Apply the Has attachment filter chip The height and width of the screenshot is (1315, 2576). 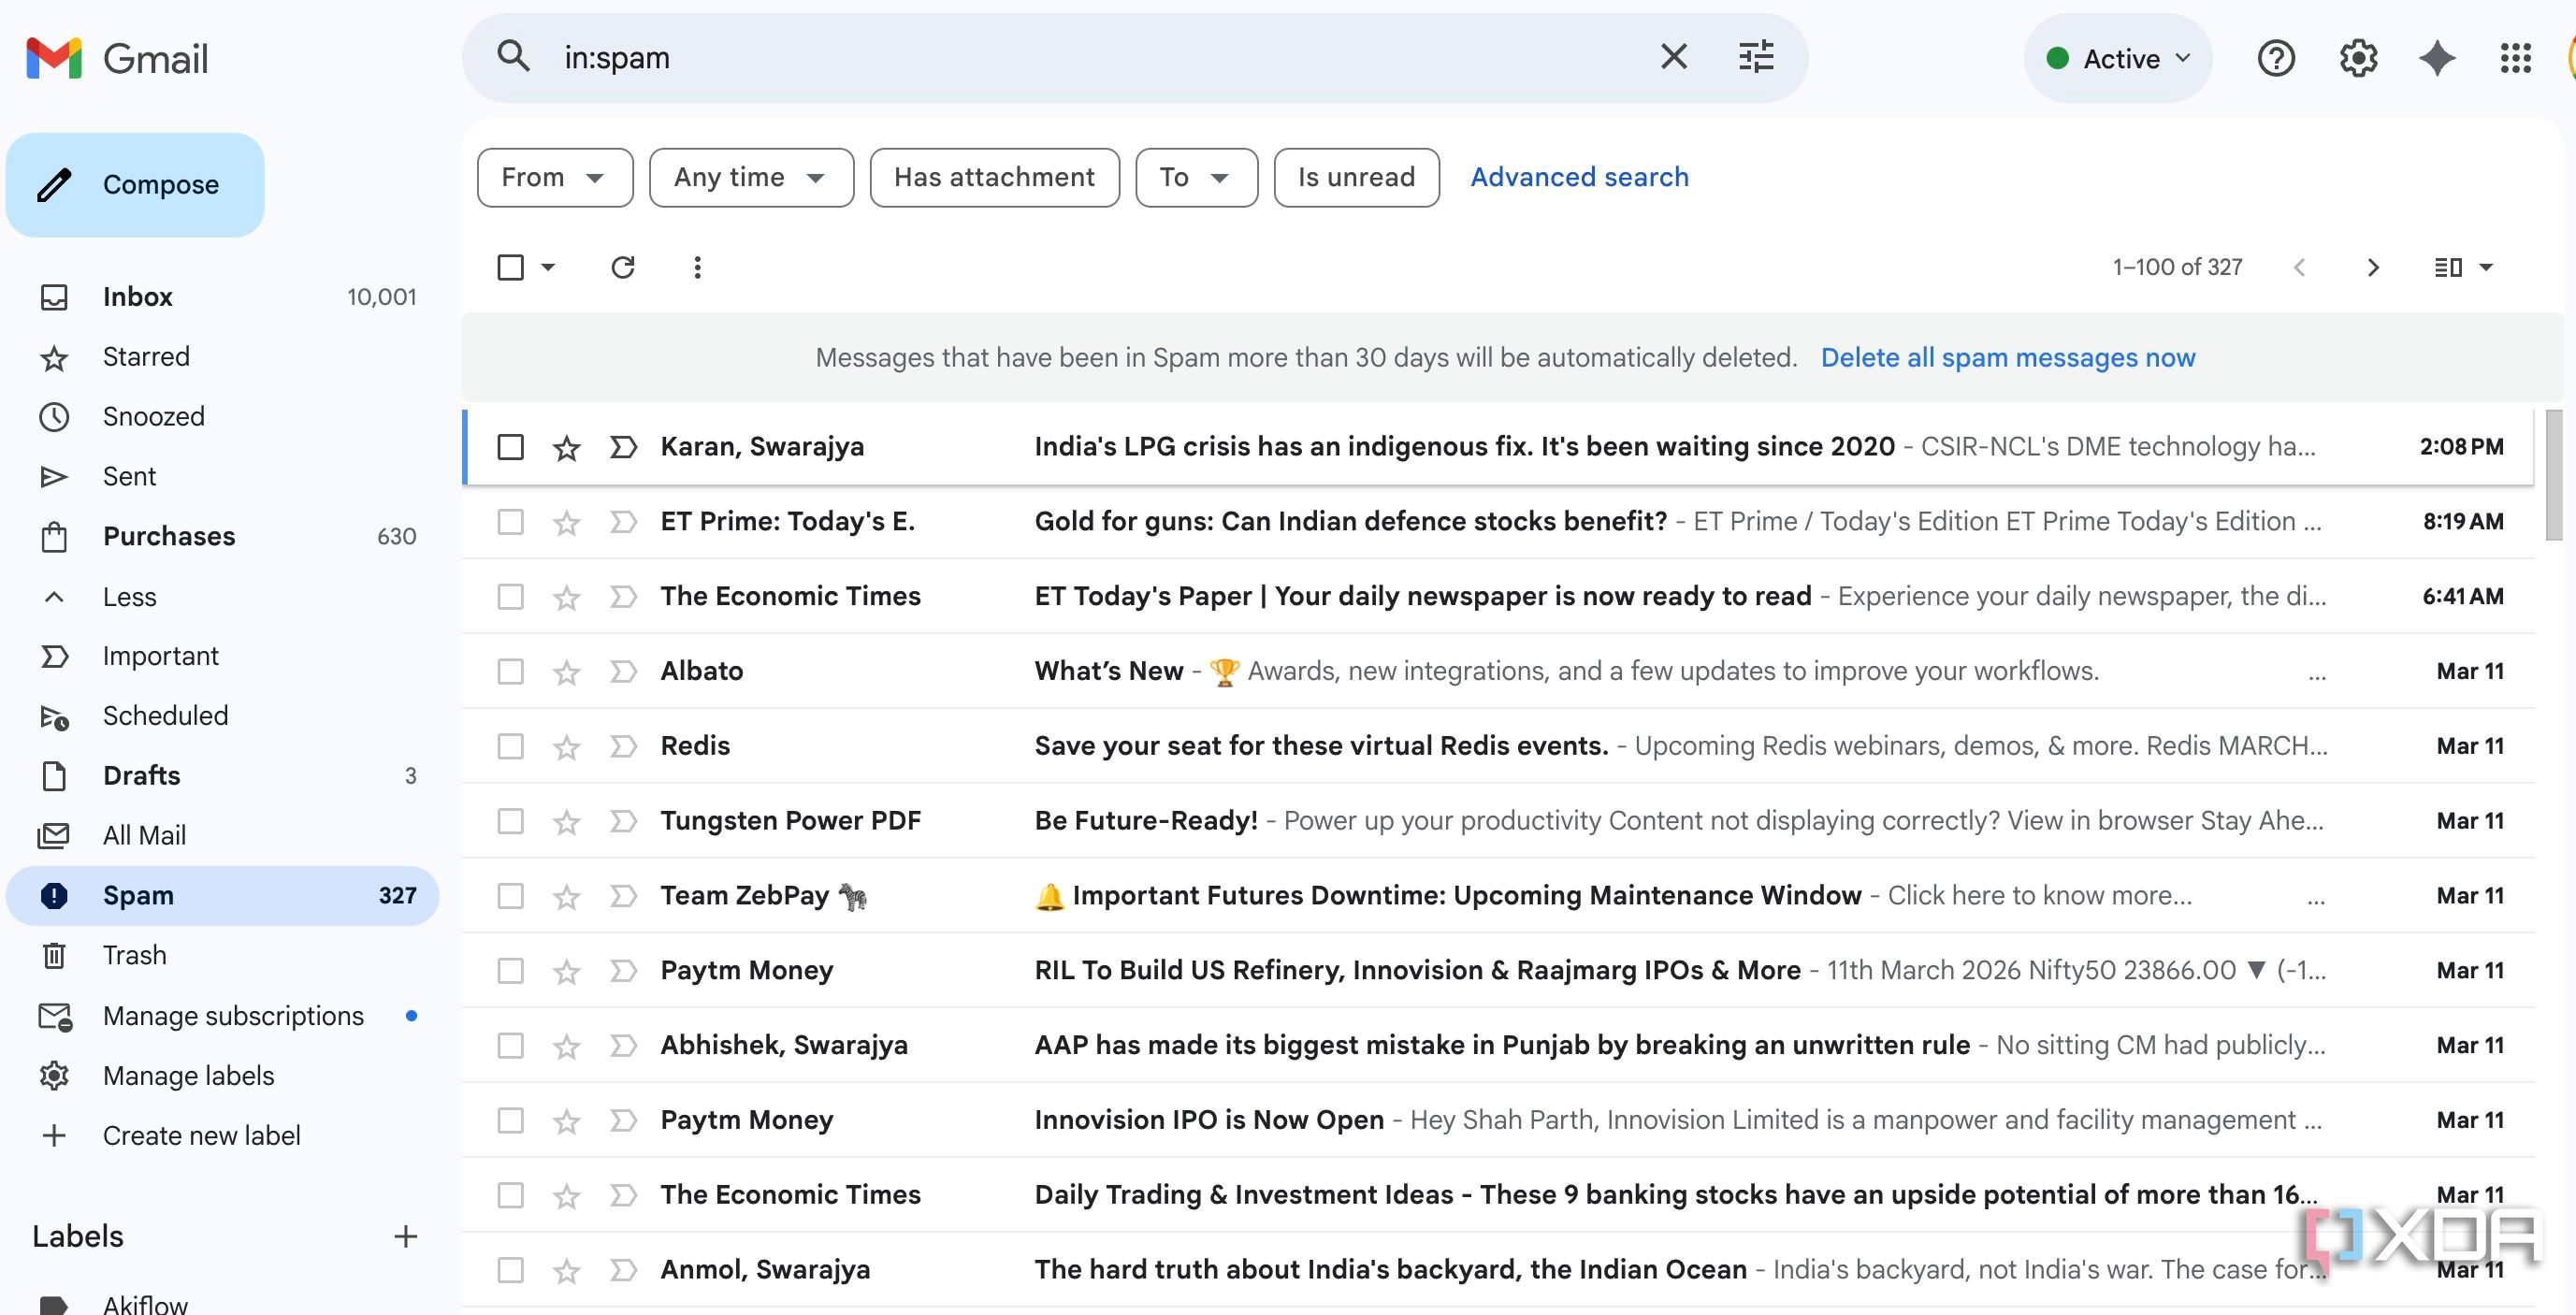pos(994,178)
